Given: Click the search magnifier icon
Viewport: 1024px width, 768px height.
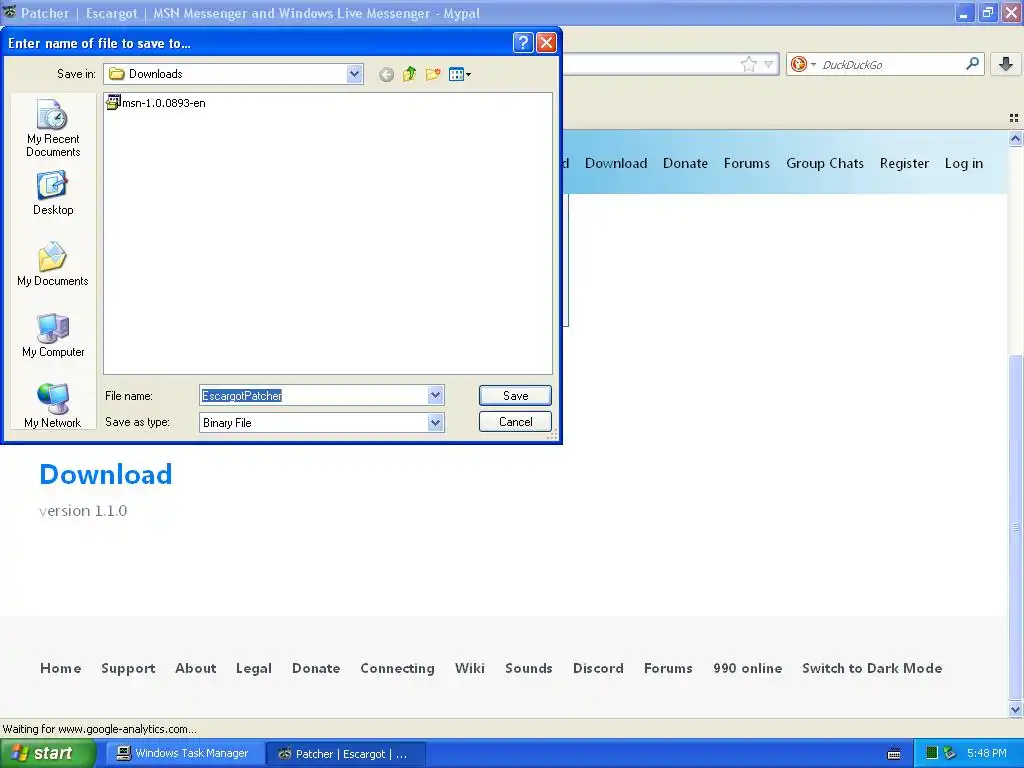Looking at the screenshot, I should coord(972,63).
